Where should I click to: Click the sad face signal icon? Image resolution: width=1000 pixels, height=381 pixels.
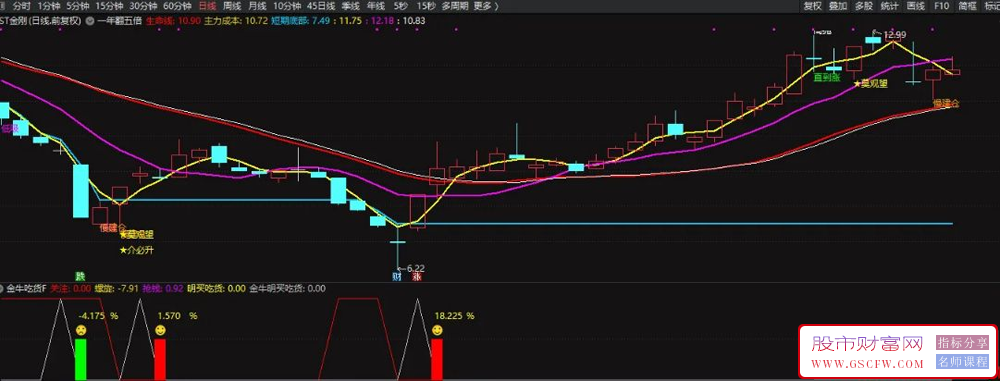tap(81, 331)
